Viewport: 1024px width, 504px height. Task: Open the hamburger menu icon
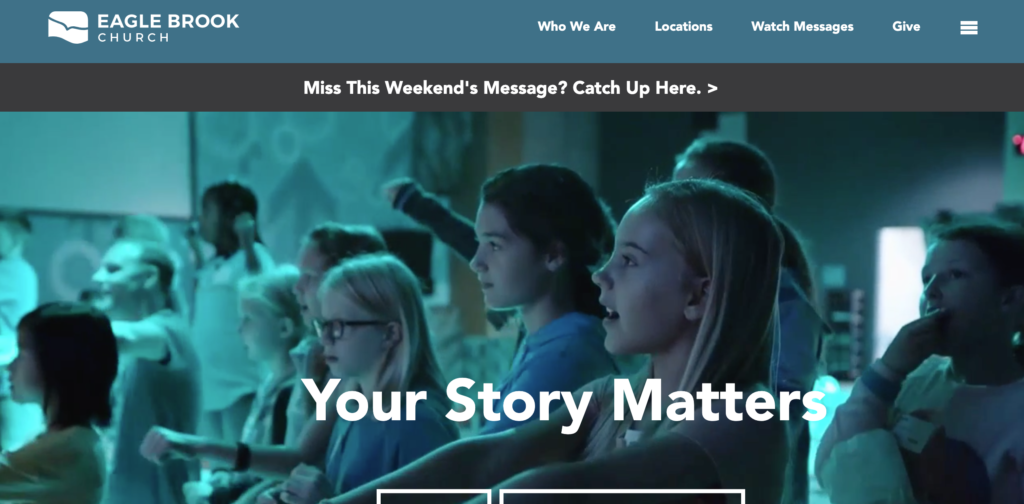(x=968, y=27)
